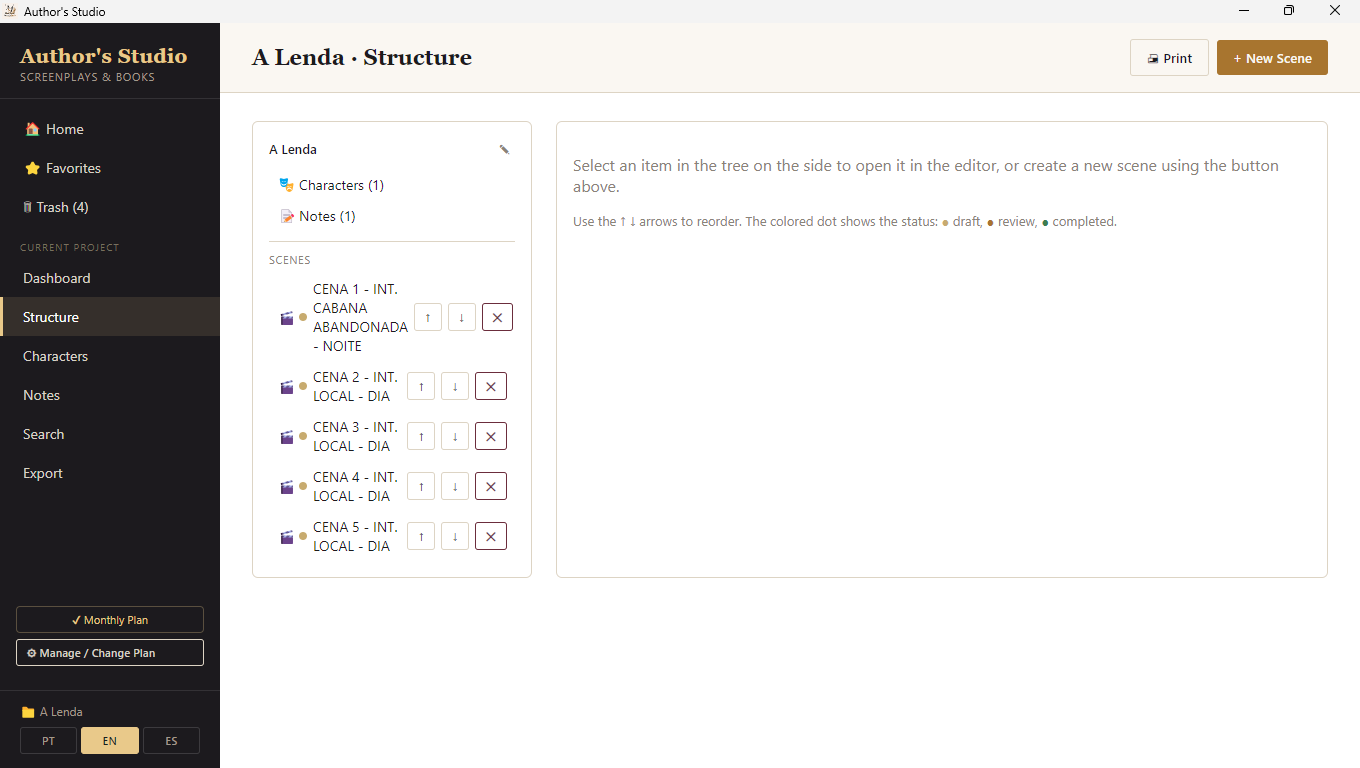Viewport: 1360px width, 768px height.
Task: Delete CENA 3 scene with the X button
Action: (x=491, y=437)
